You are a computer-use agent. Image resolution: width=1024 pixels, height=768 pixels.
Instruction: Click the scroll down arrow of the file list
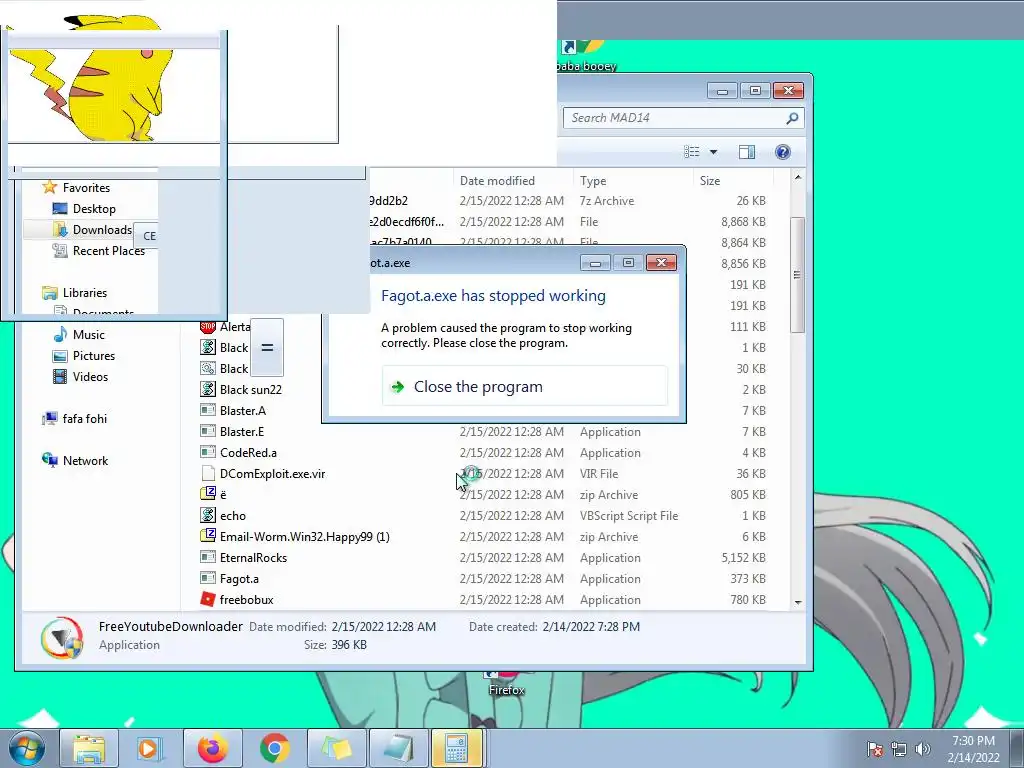pyautogui.click(x=797, y=602)
